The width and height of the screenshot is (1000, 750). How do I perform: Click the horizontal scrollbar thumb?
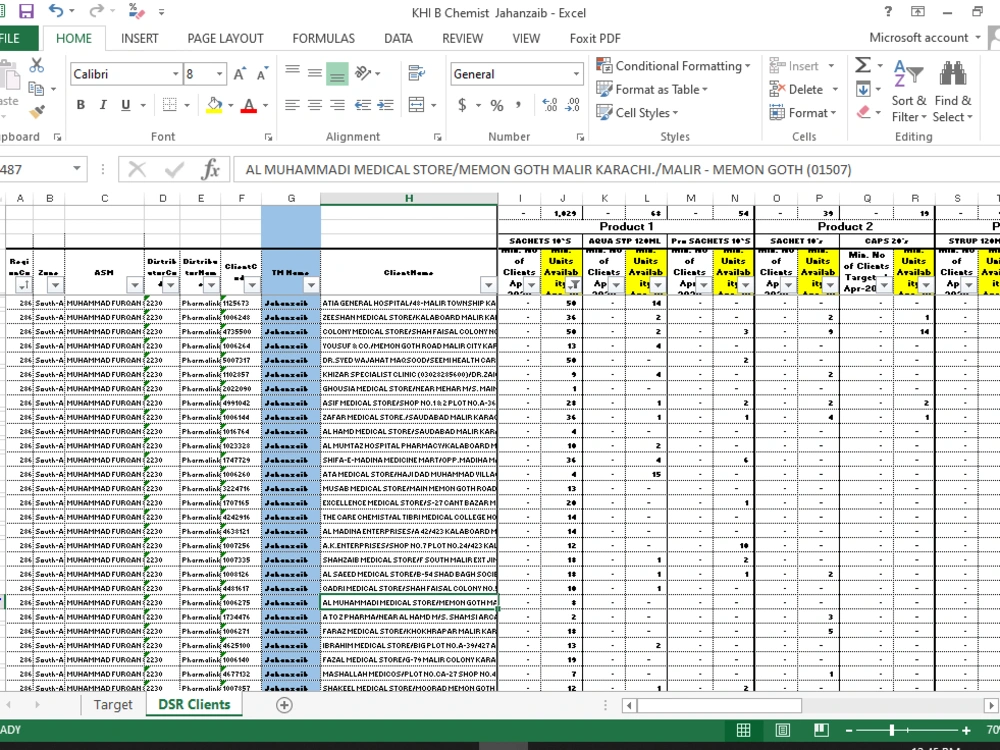pos(719,705)
